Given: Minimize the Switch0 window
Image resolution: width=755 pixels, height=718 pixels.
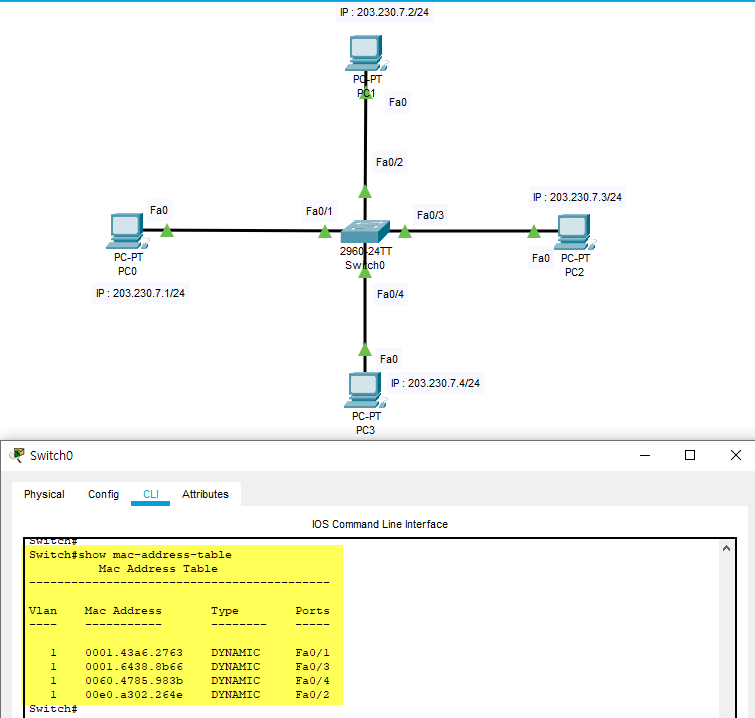Looking at the screenshot, I should coord(645,455).
